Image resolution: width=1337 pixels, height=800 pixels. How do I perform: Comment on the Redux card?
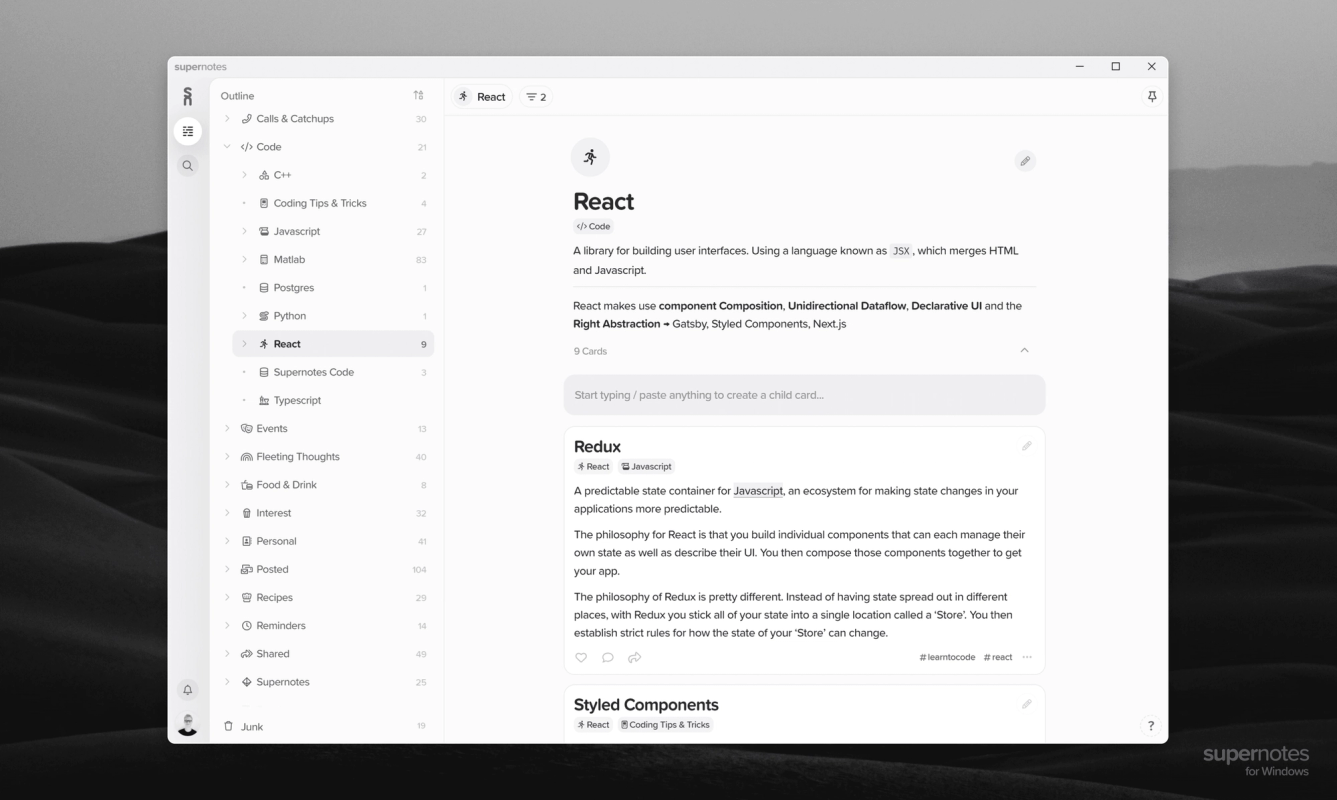[608, 657]
